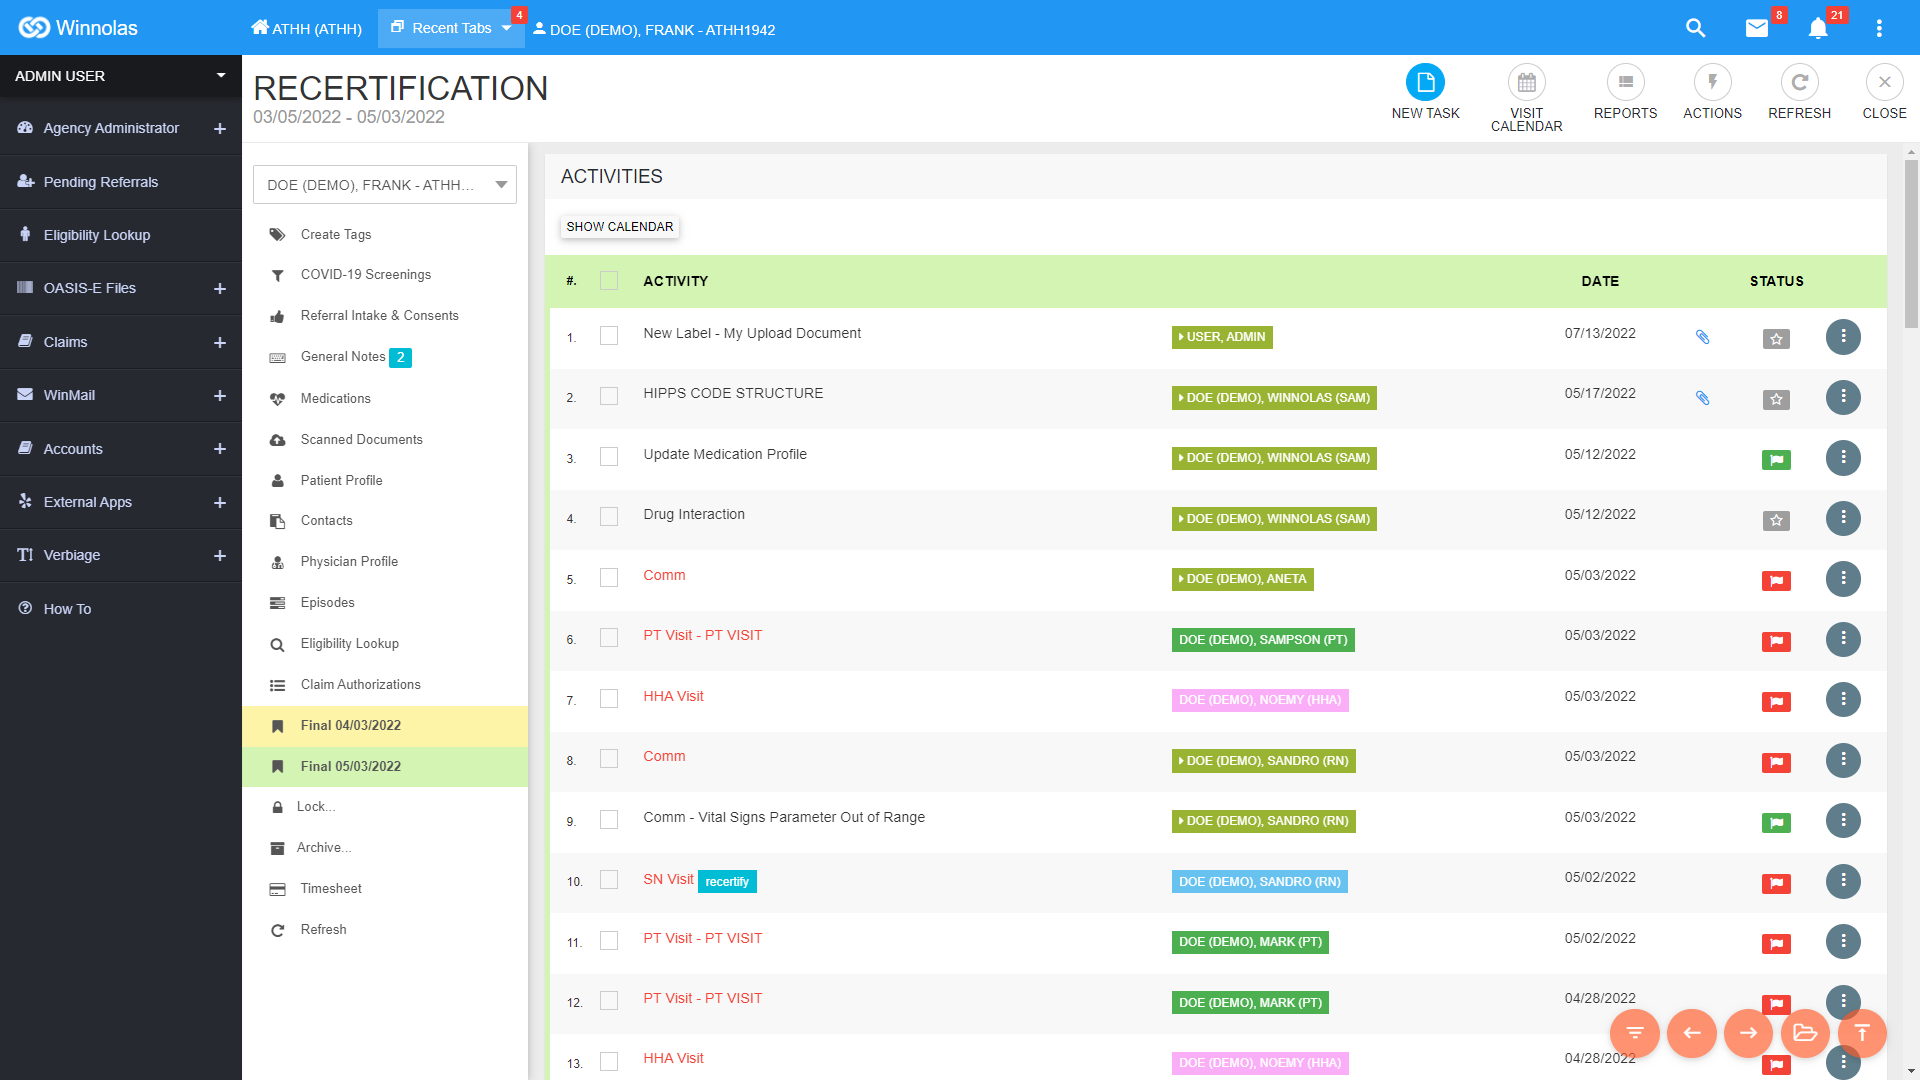Viewport: 1920px width, 1080px height.
Task: Sort by the DATE column header
Action: coord(1600,281)
